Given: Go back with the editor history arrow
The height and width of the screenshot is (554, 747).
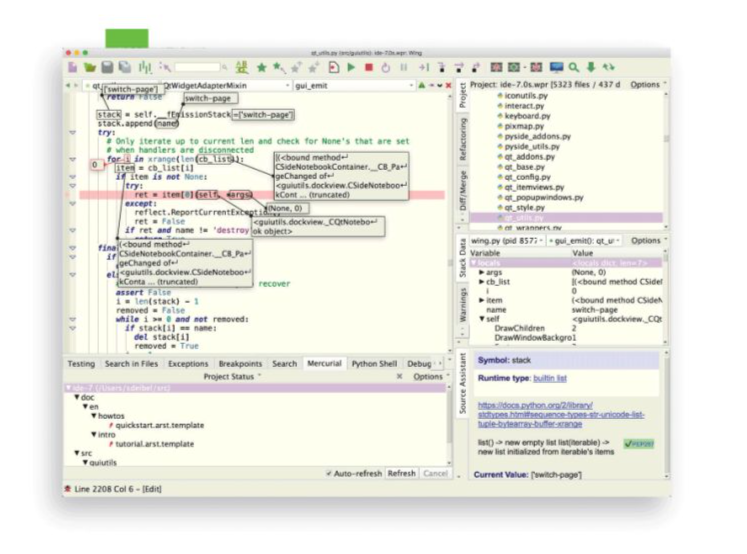Looking at the screenshot, I should click(x=68, y=85).
